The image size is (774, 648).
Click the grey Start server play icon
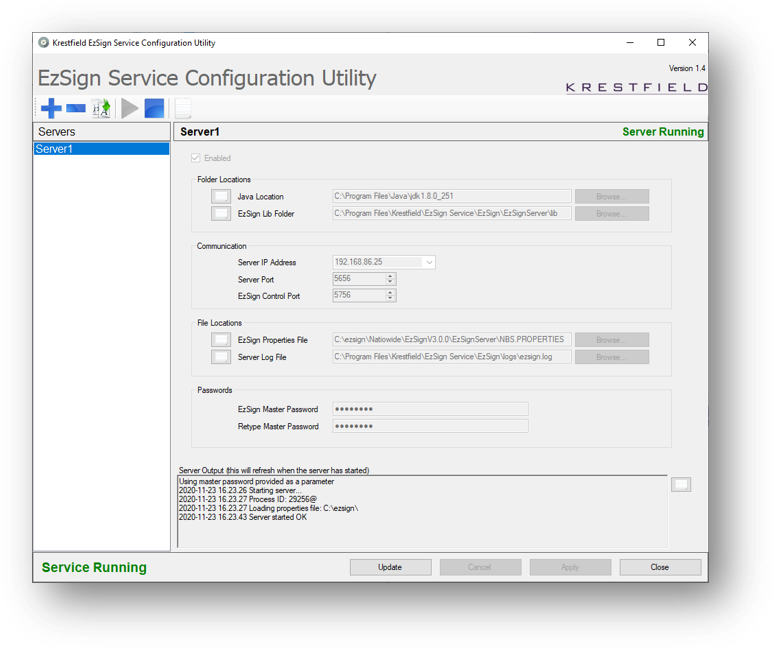click(129, 108)
